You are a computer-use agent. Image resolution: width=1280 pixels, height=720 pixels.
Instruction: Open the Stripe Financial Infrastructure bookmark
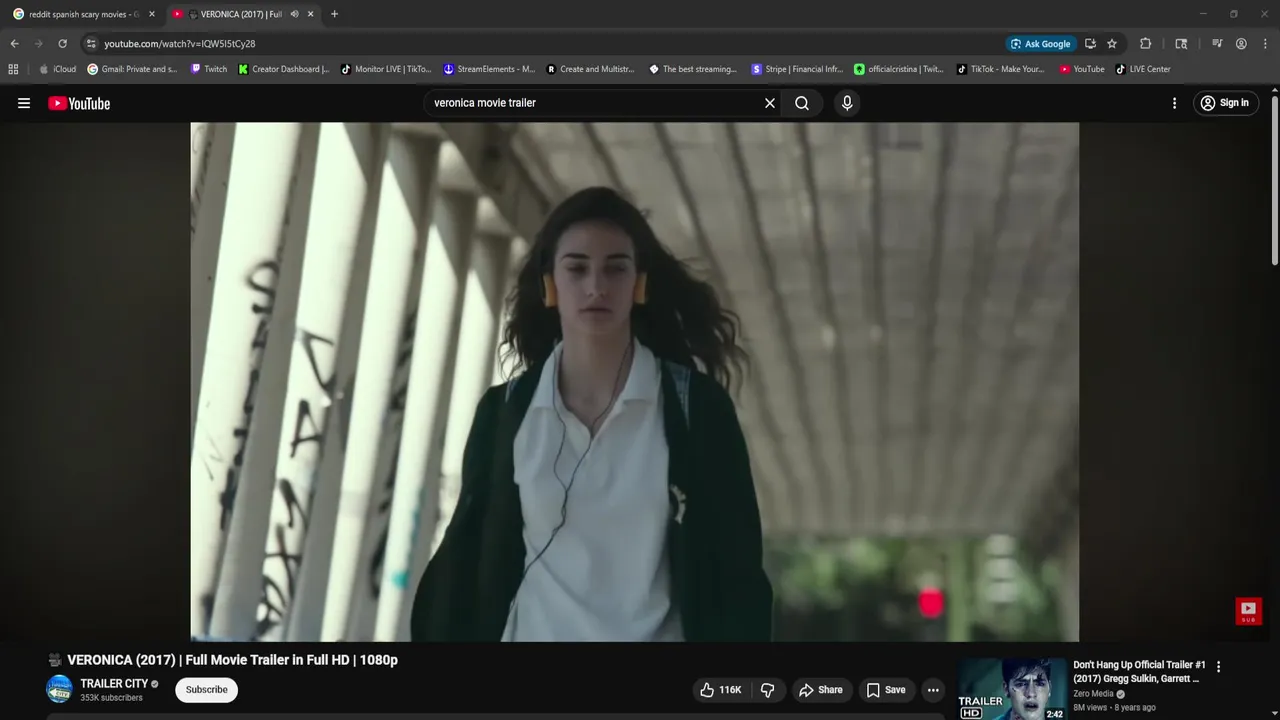click(797, 69)
